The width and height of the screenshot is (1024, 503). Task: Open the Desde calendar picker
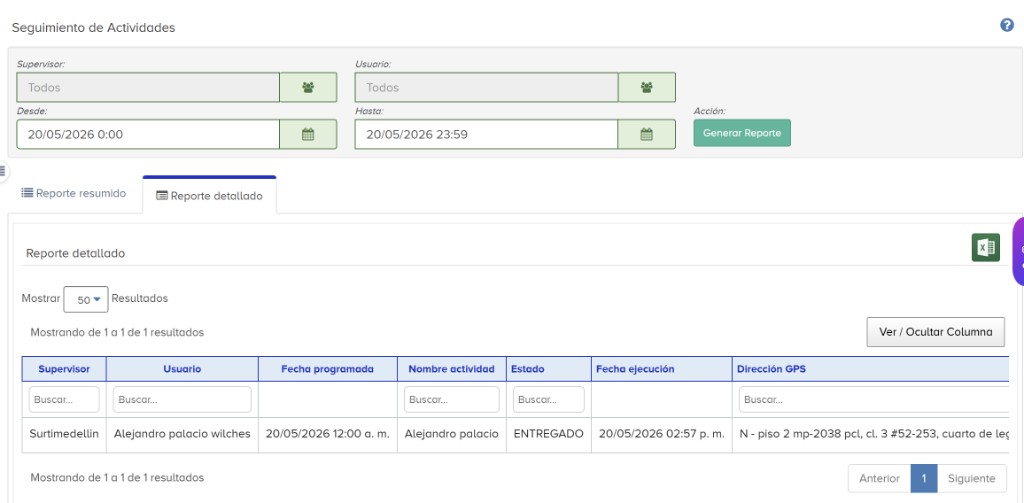click(x=308, y=135)
